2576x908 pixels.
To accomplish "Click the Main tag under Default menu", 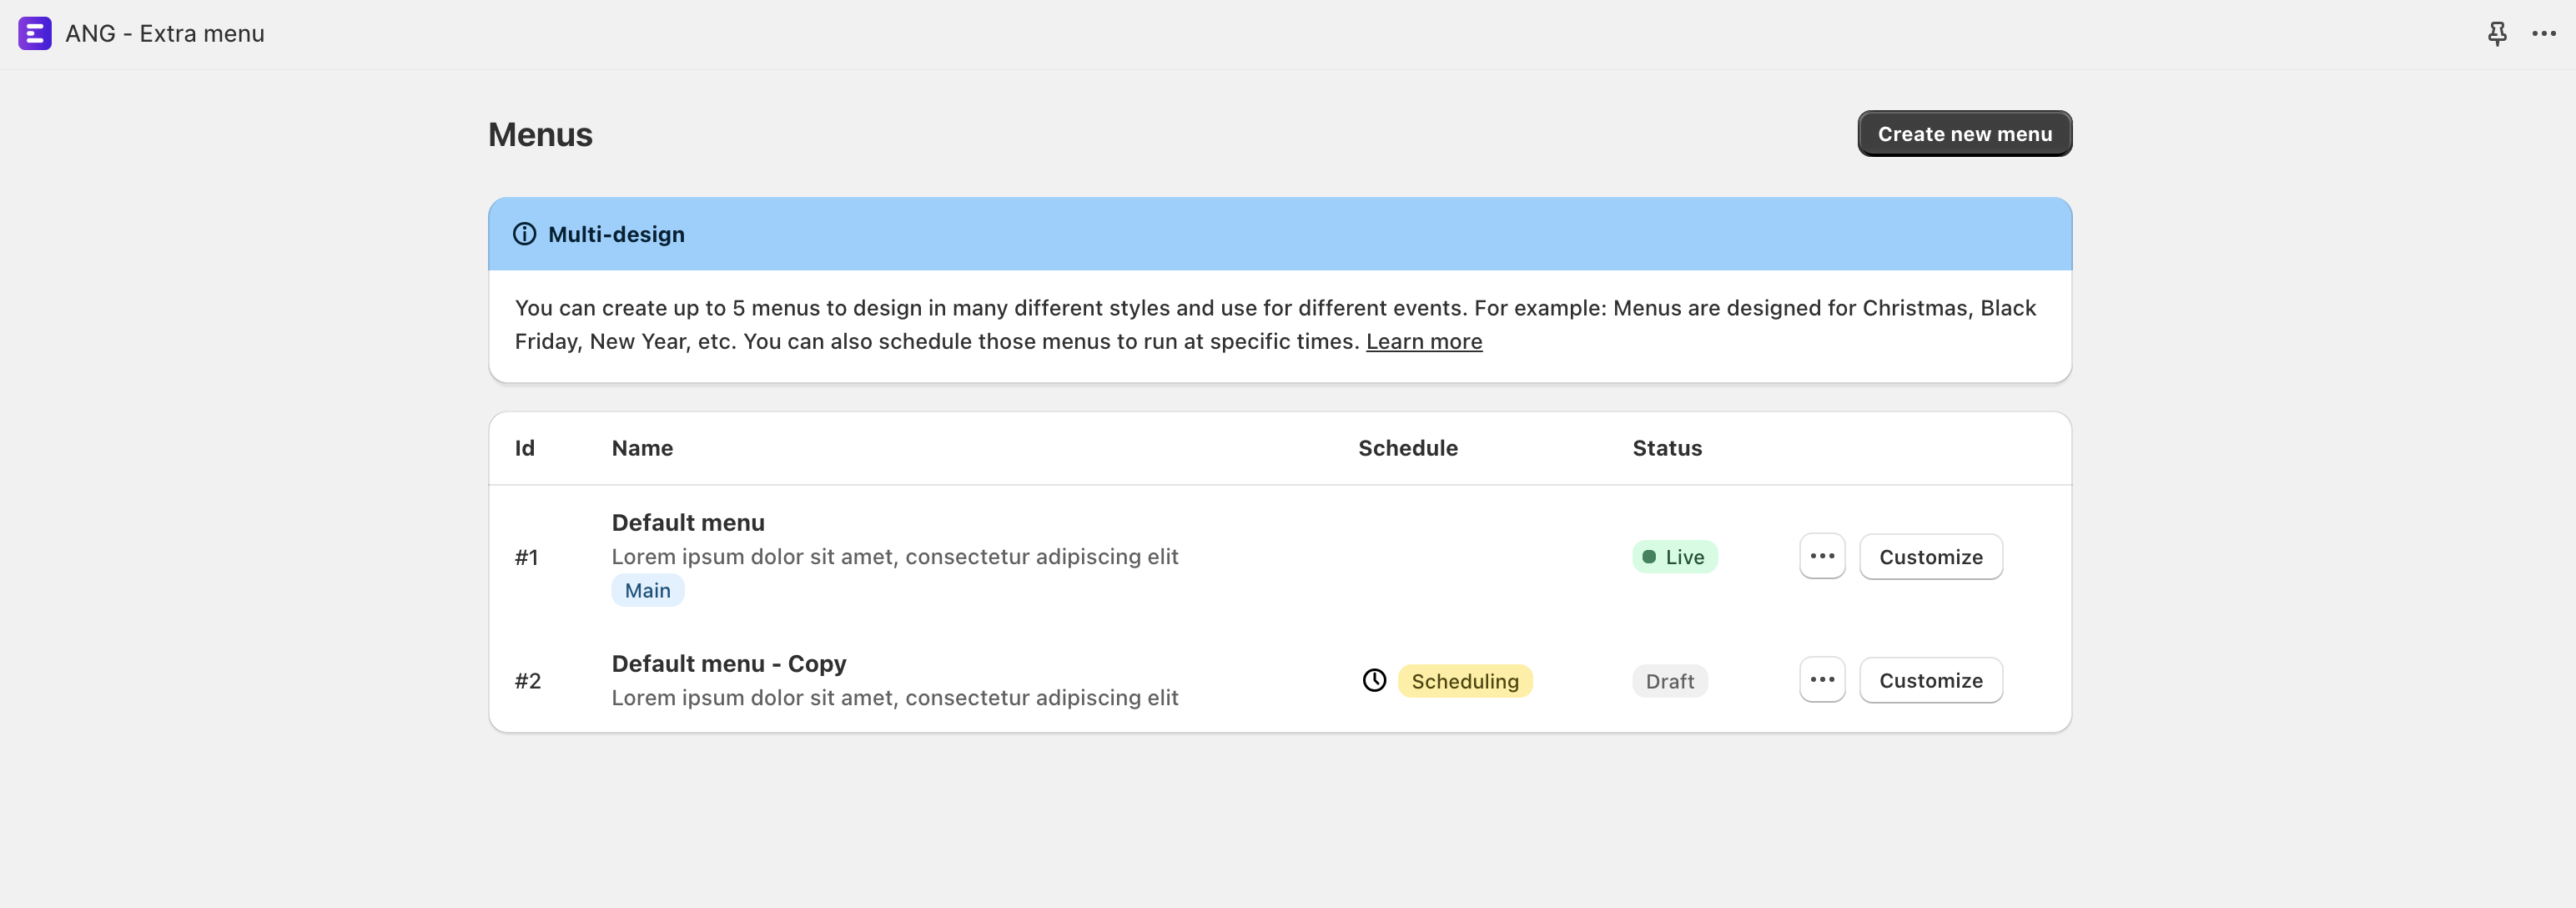I will coord(647,591).
